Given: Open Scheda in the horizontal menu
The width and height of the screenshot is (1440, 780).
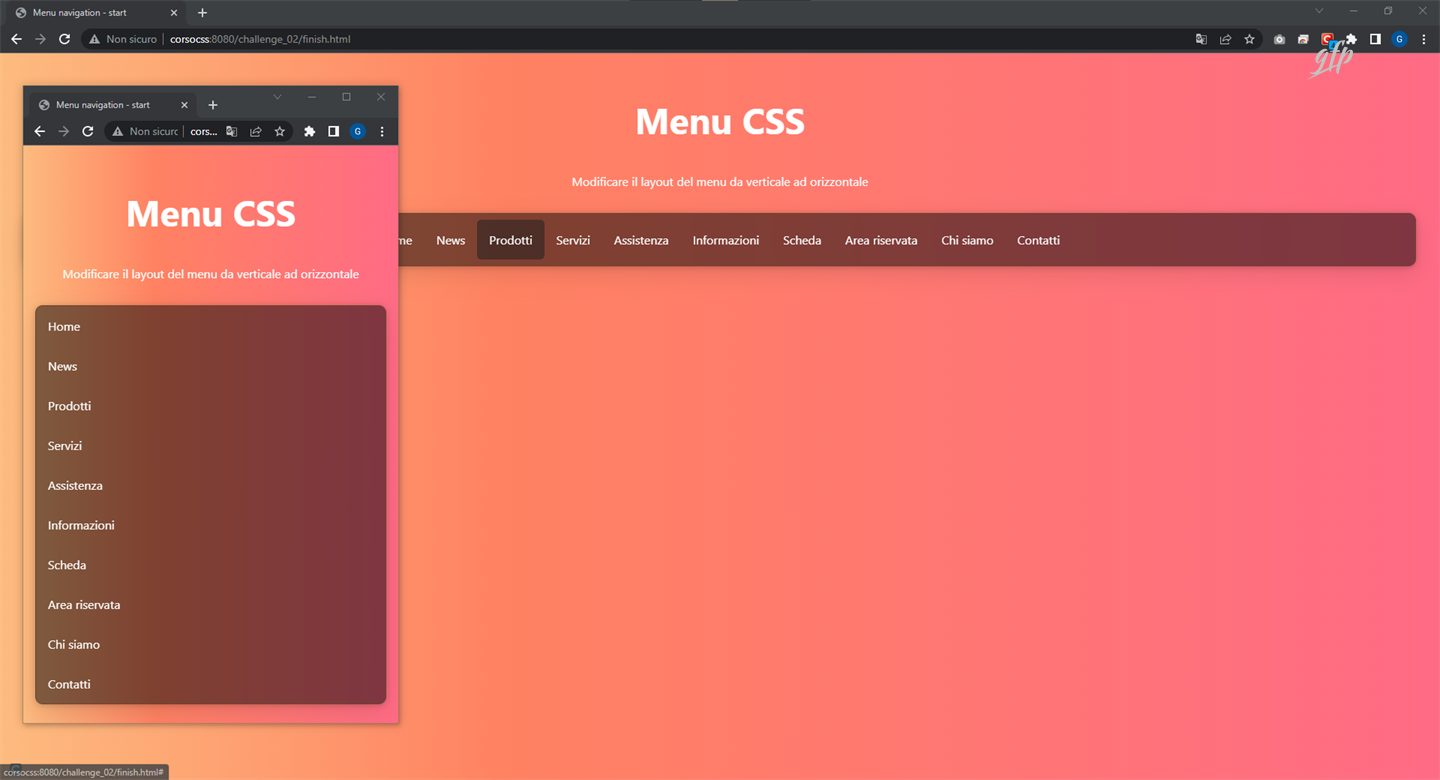Looking at the screenshot, I should (802, 240).
